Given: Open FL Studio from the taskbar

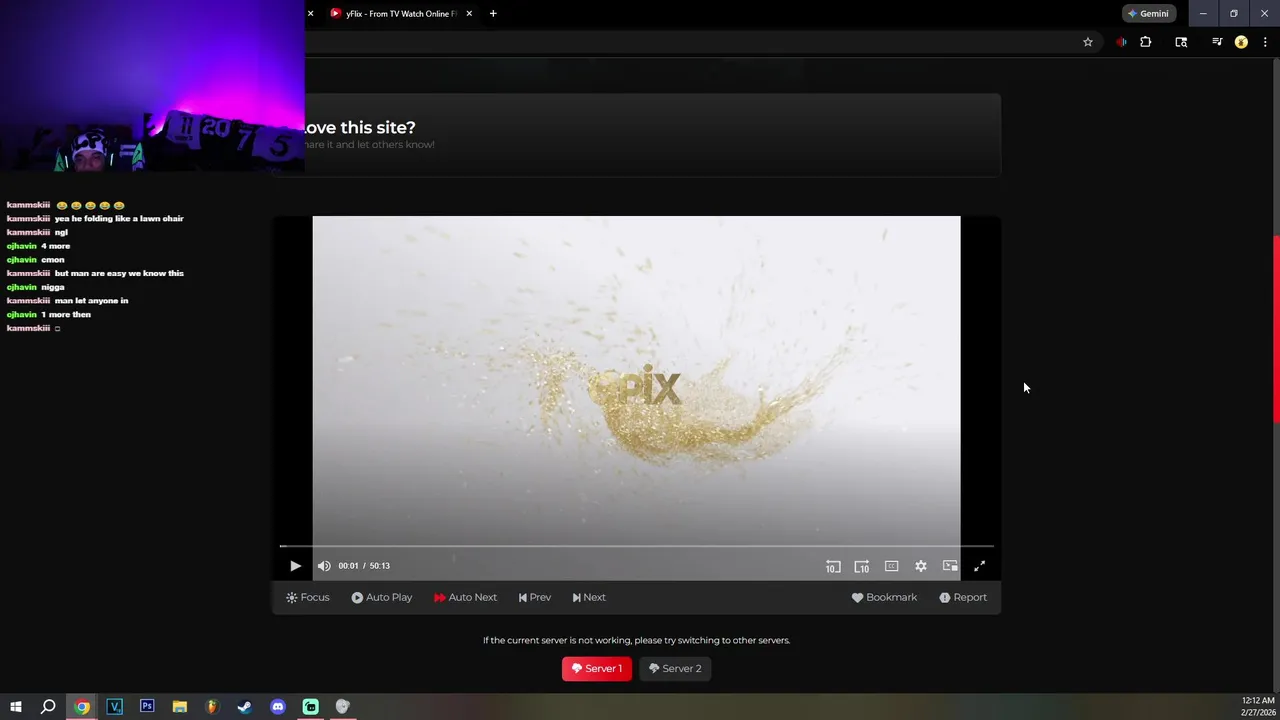Looking at the screenshot, I should tap(212, 707).
